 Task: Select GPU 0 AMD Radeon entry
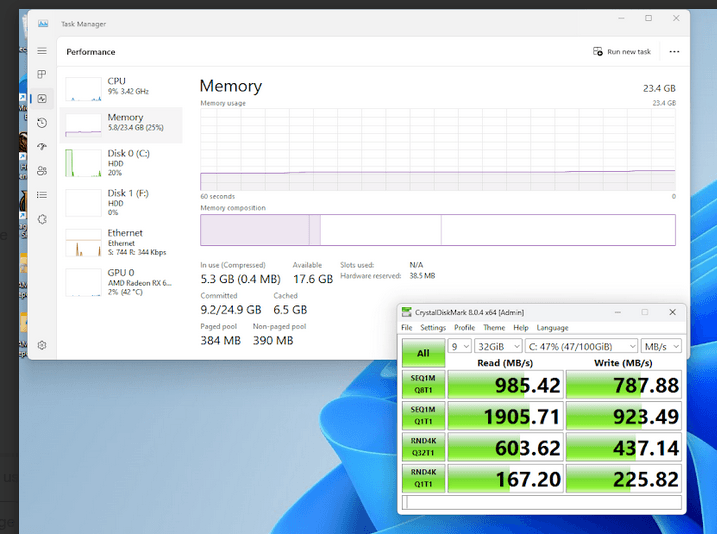coord(121,282)
